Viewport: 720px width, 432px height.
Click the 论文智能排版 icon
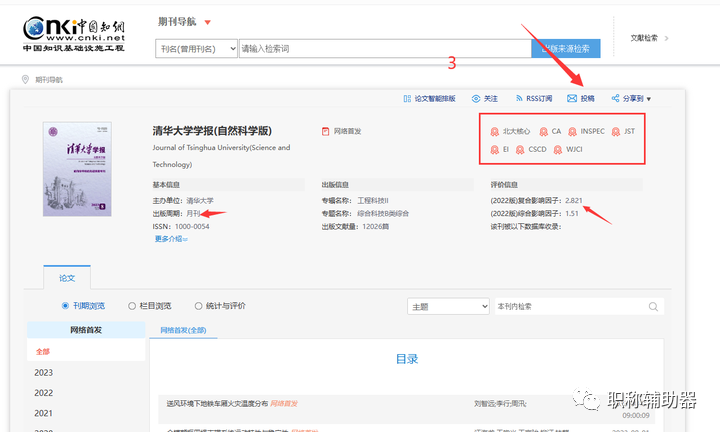[407, 99]
